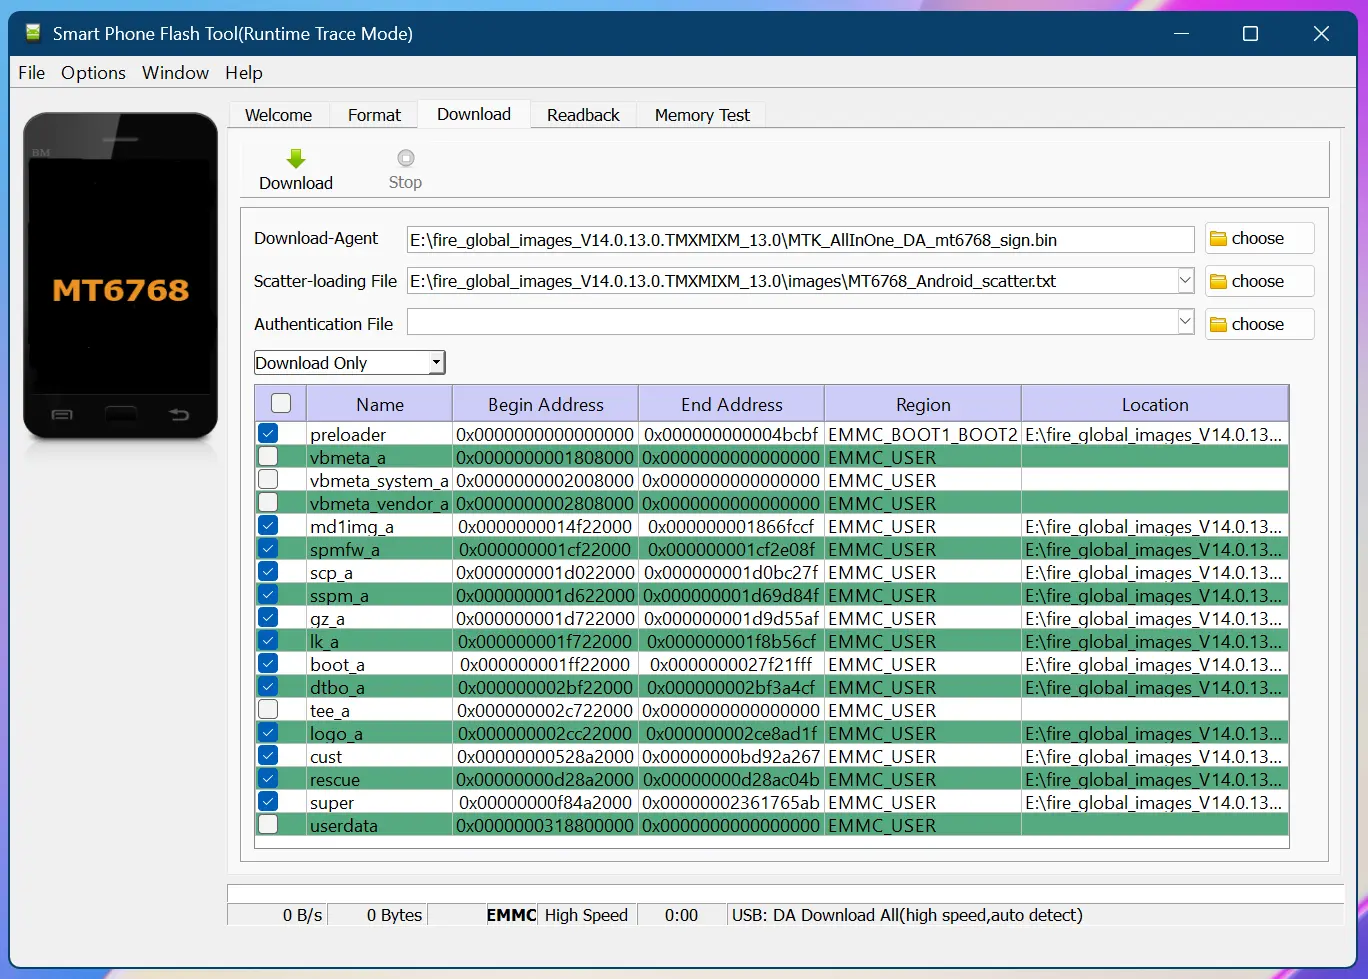Screen dimensions: 1368x979
Task: Open the Options menu
Action: [x=93, y=72]
